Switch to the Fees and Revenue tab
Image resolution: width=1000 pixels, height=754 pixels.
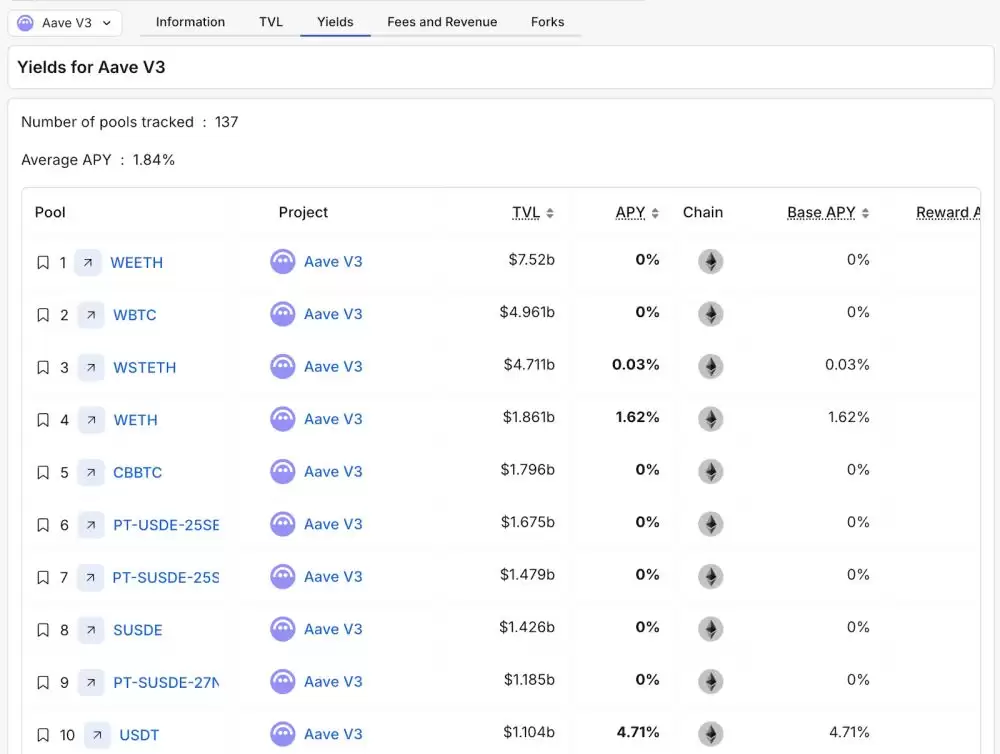[x=442, y=22]
